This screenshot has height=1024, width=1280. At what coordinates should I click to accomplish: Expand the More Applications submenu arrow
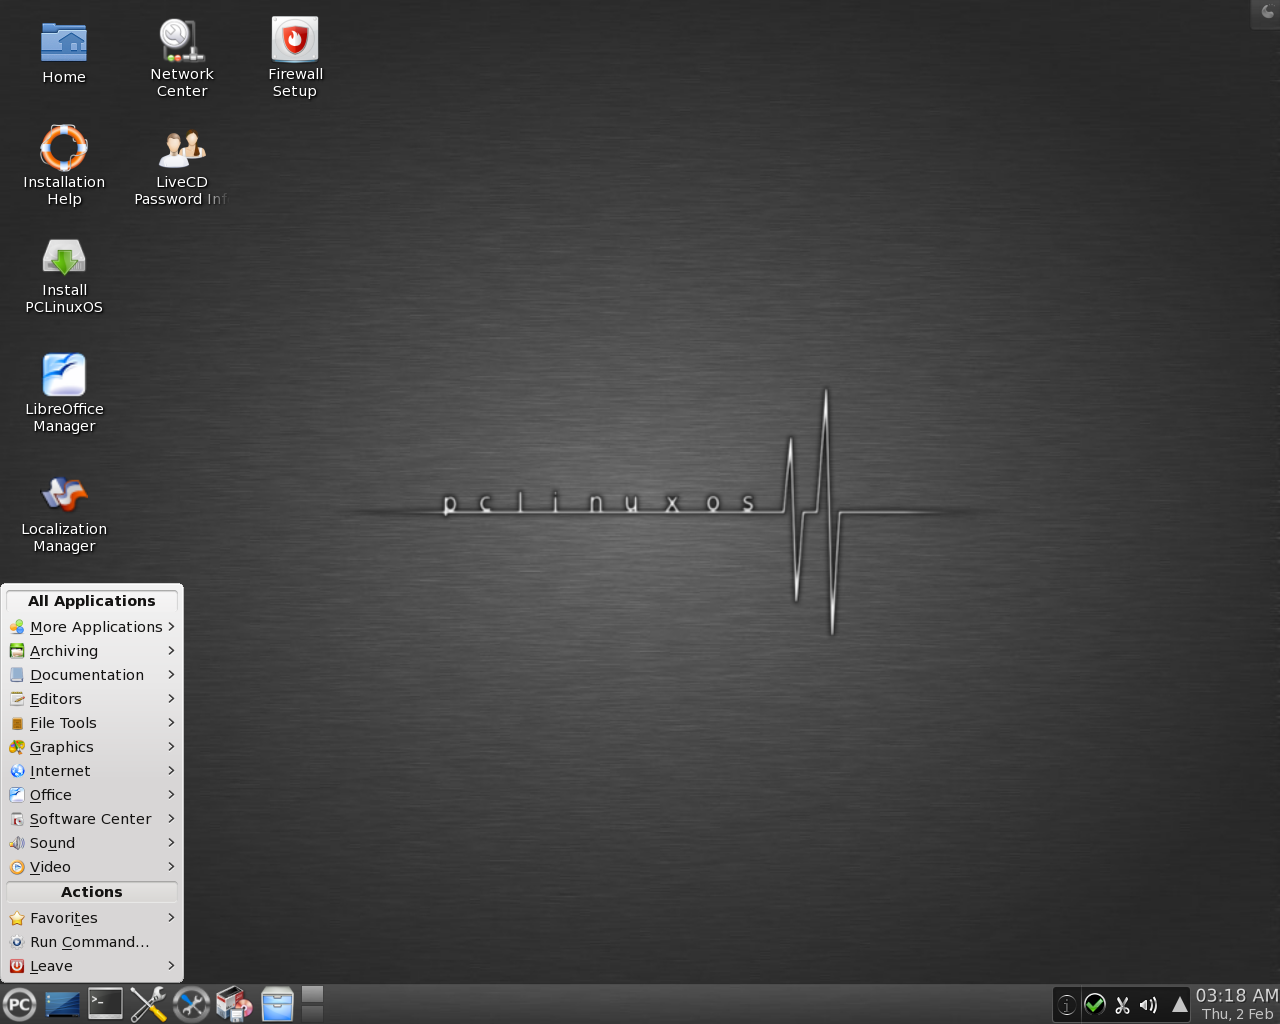[171, 627]
